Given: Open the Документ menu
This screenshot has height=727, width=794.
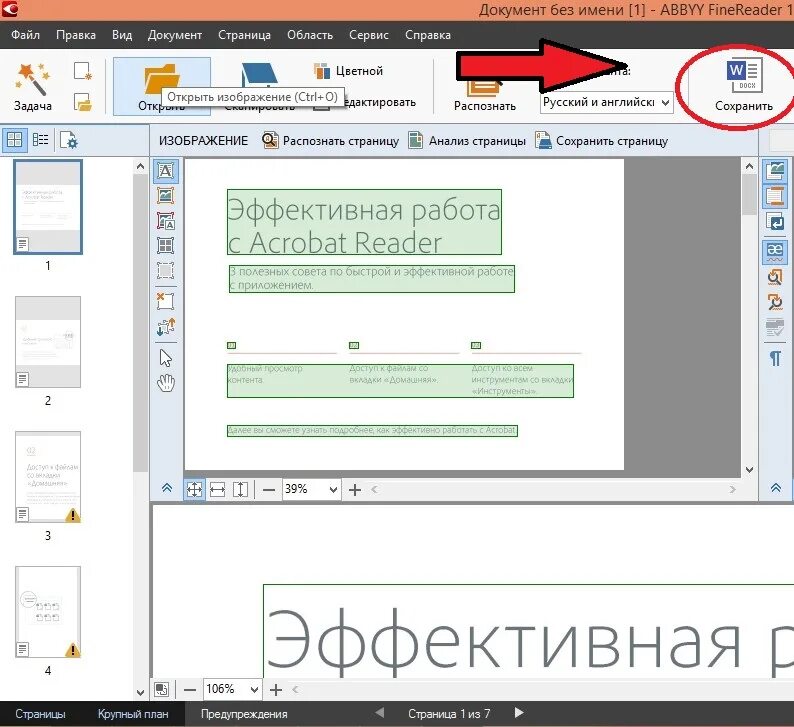Looking at the screenshot, I should [x=175, y=35].
